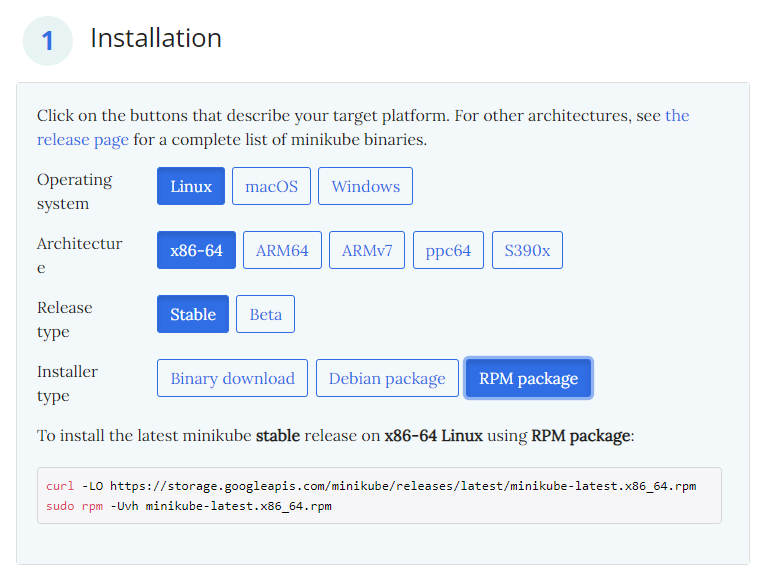This screenshot has width=762, height=574.
Task: Select the Linux operating system button
Action: 190,186
